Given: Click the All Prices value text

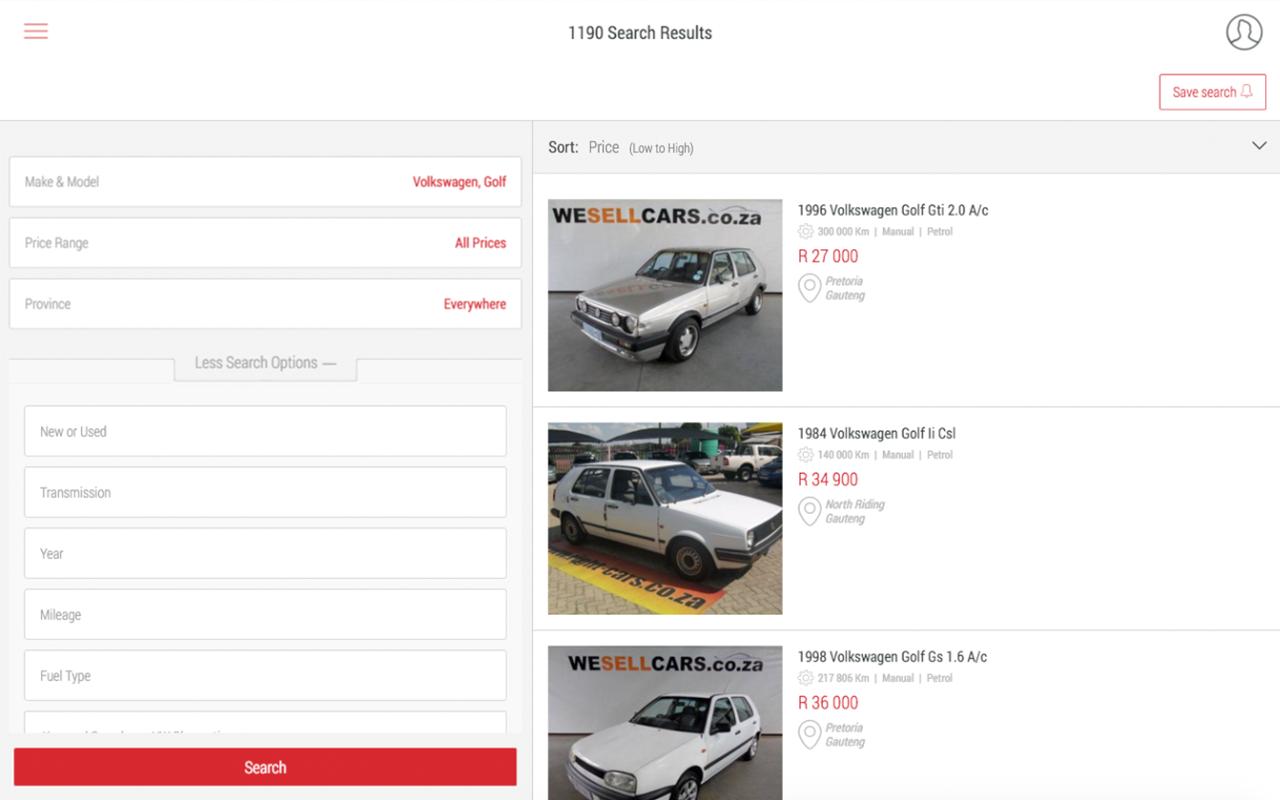Looking at the screenshot, I should (x=480, y=243).
